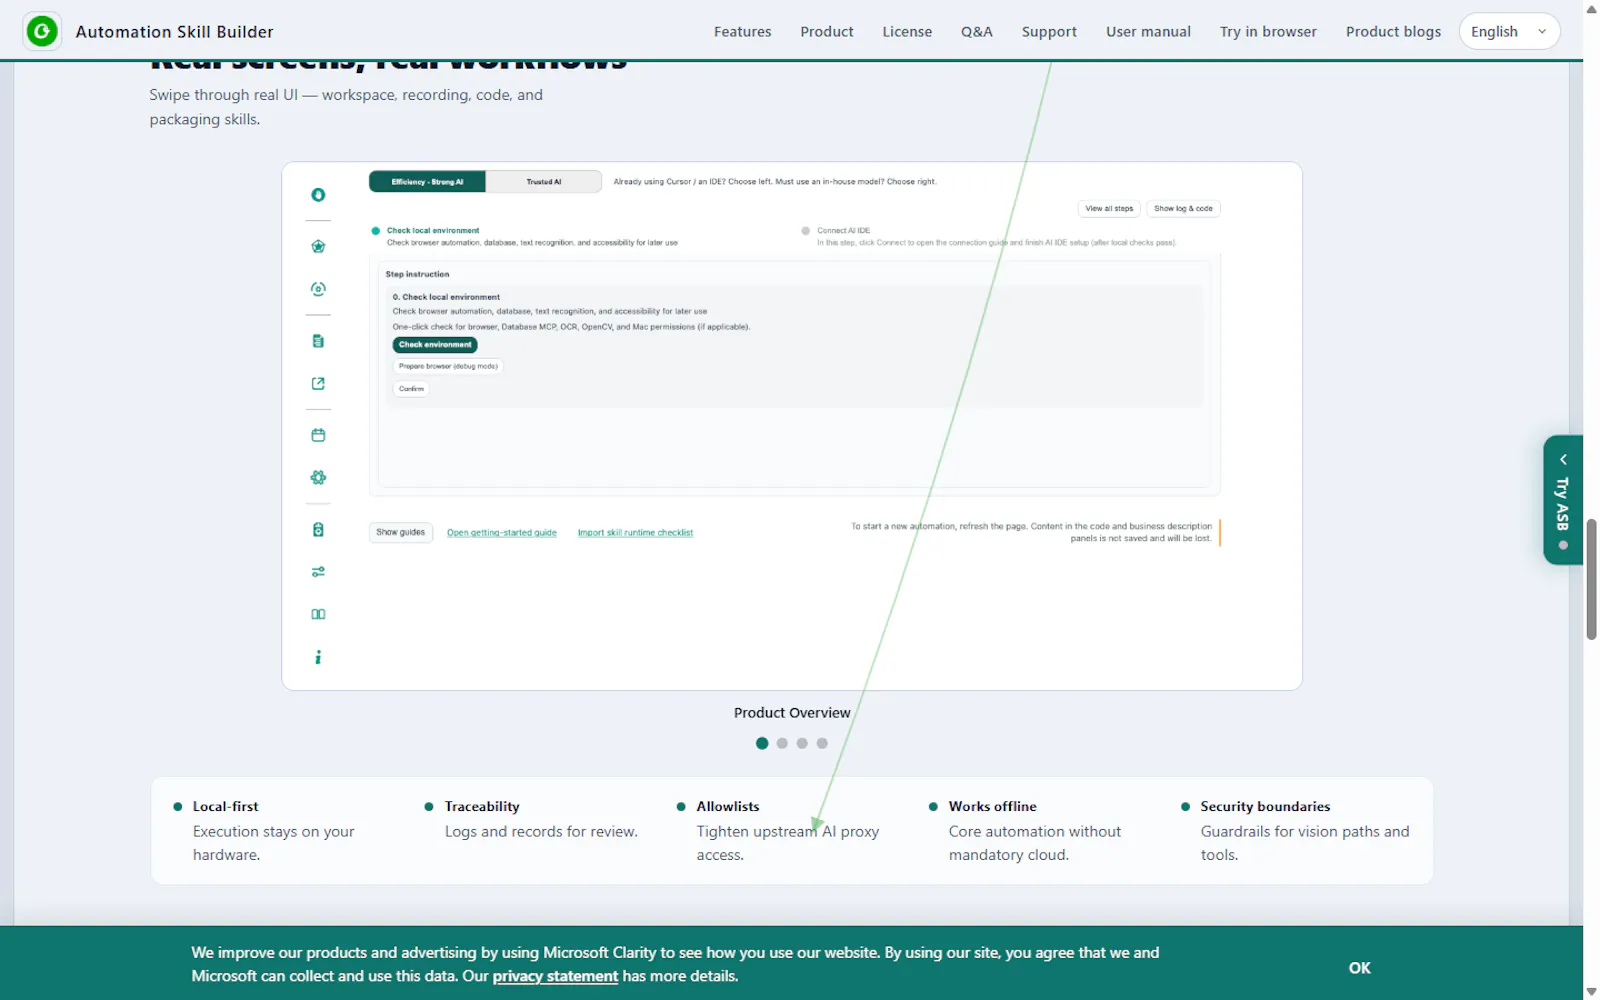Click the Check local environment step marker
The image size is (1600, 1000).
click(376, 231)
